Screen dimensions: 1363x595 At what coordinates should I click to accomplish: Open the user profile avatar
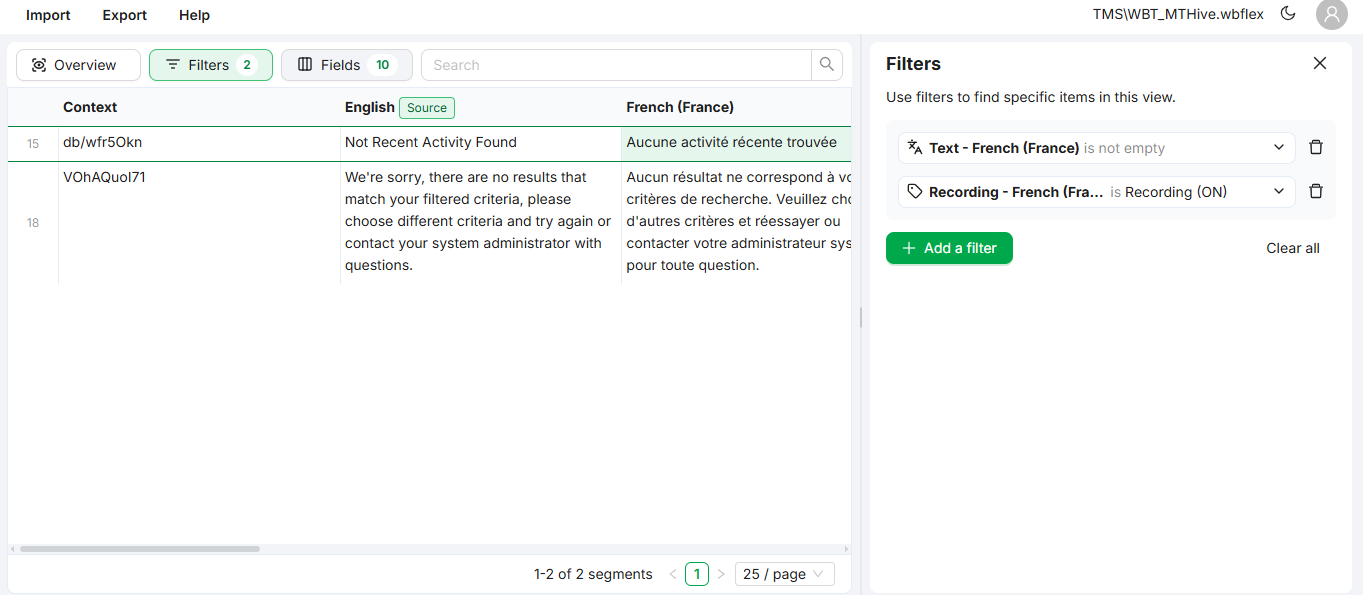(1331, 14)
